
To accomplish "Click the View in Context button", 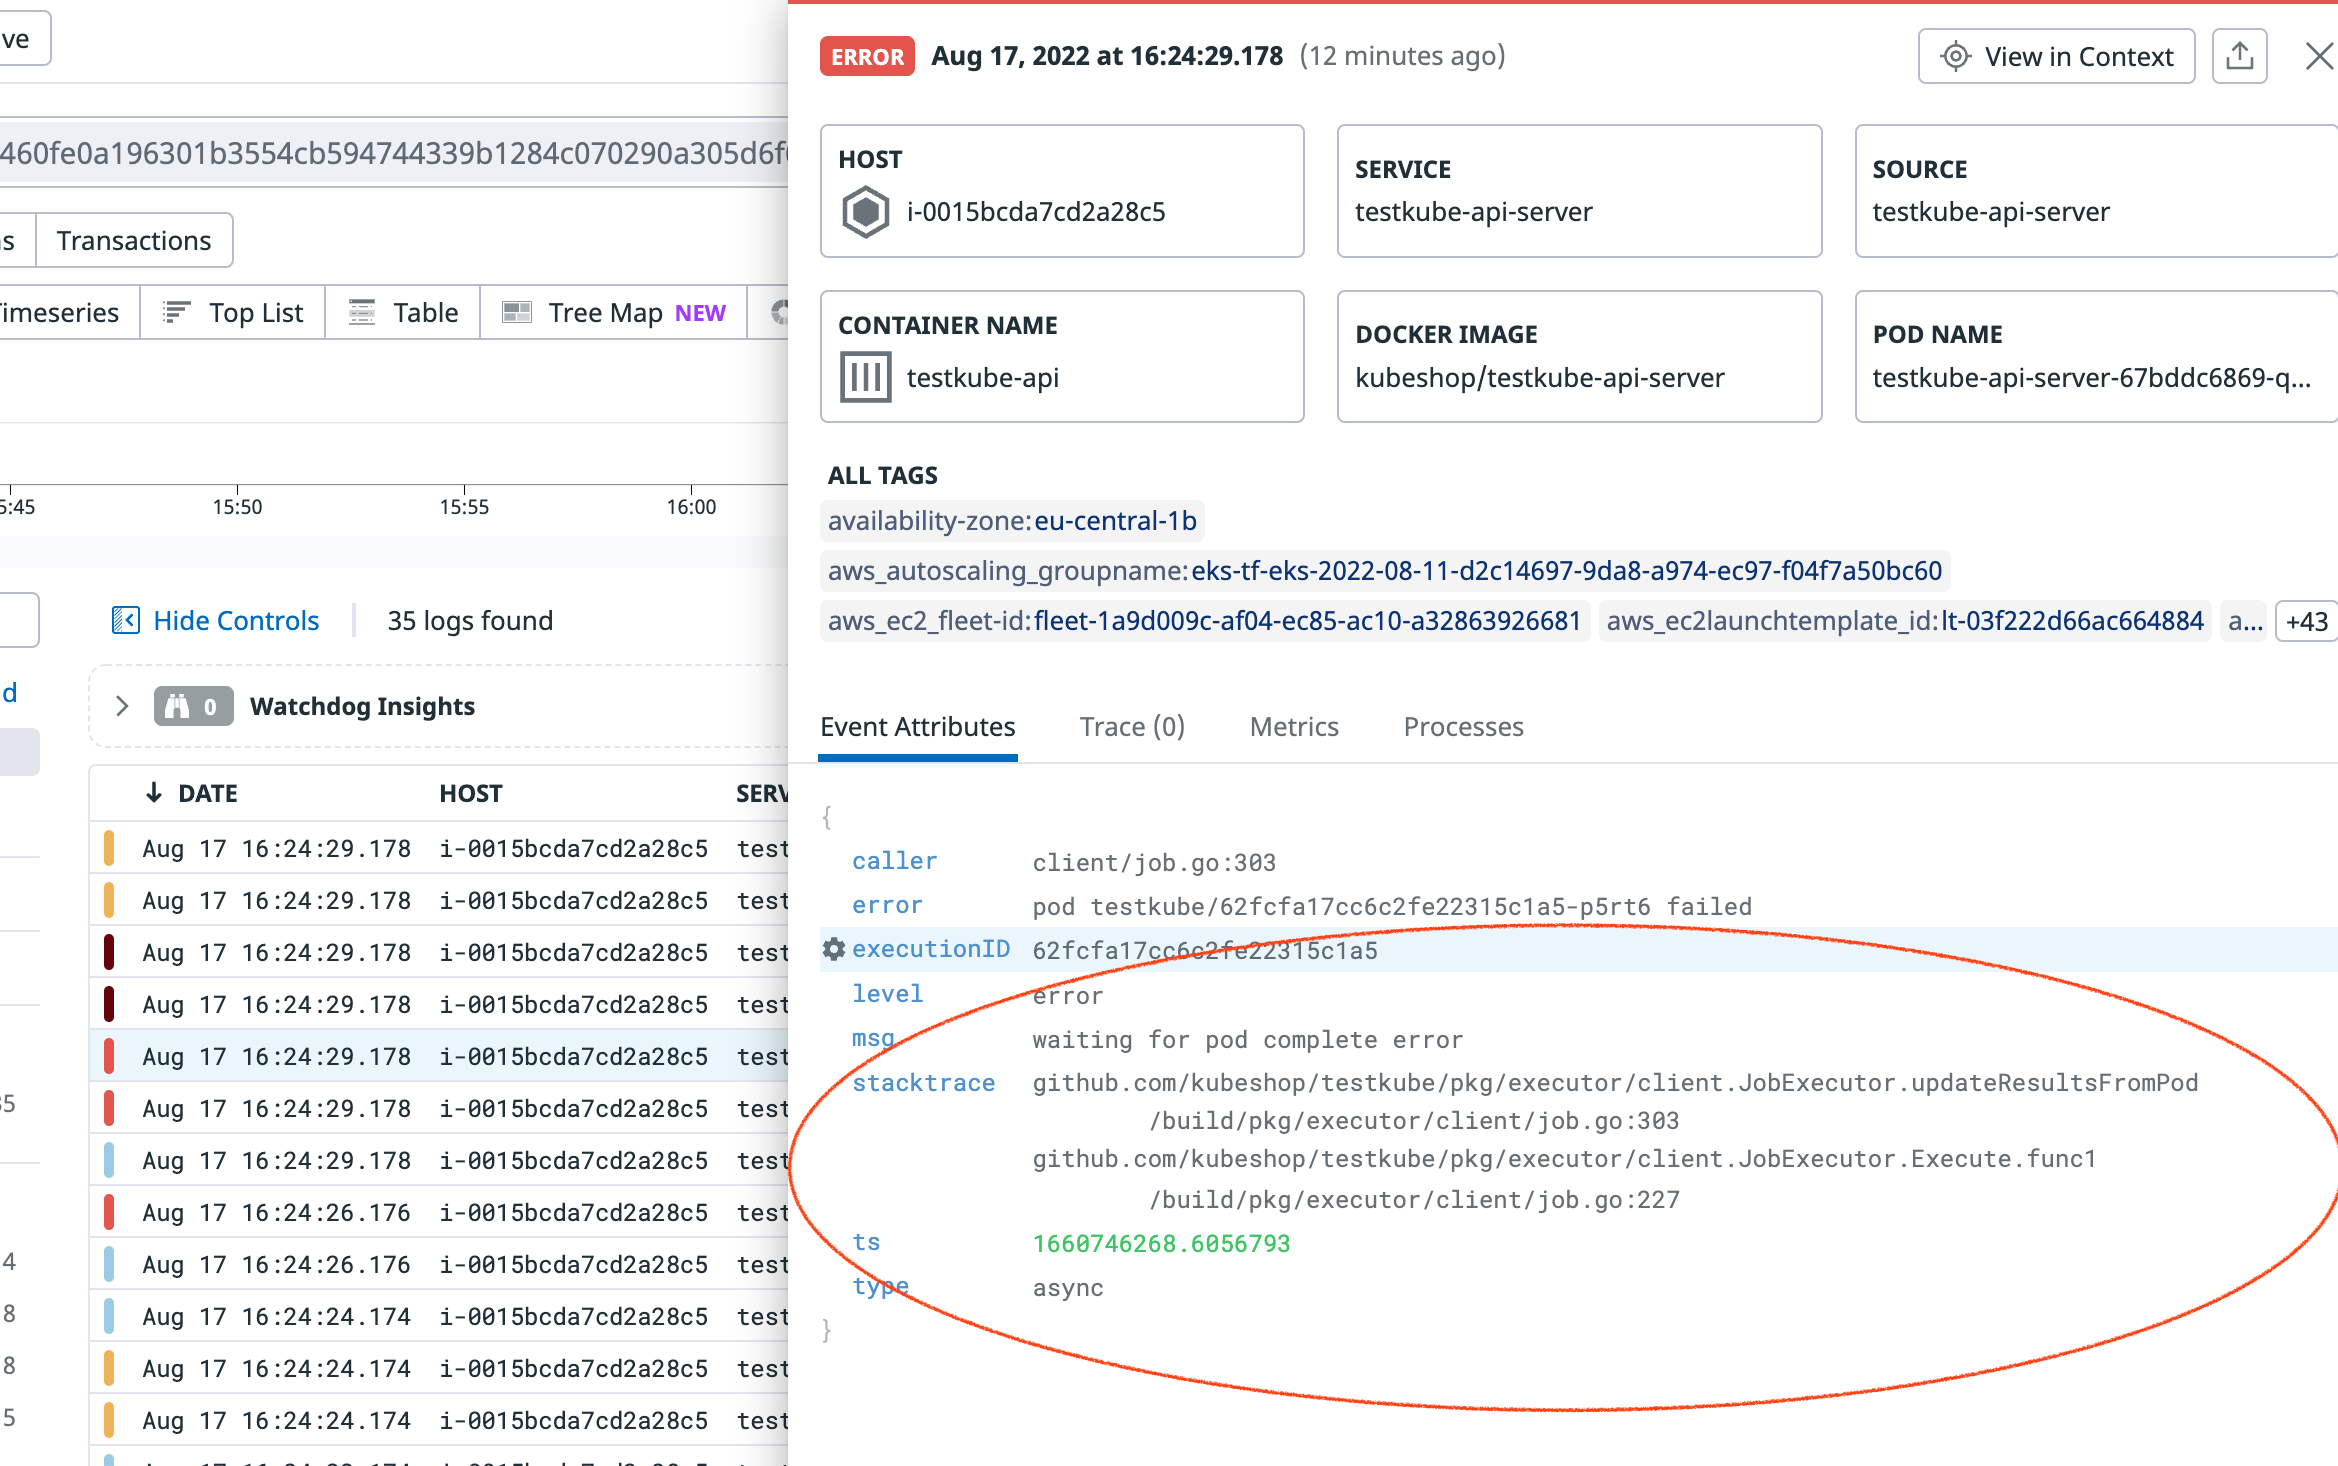I will click(x=2057, y=56).
